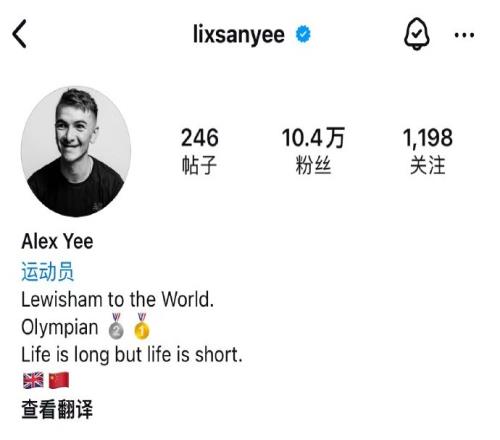Screen dimensions: 500x440
Task: Tap the 关注 following label
Action: (428, 165)
